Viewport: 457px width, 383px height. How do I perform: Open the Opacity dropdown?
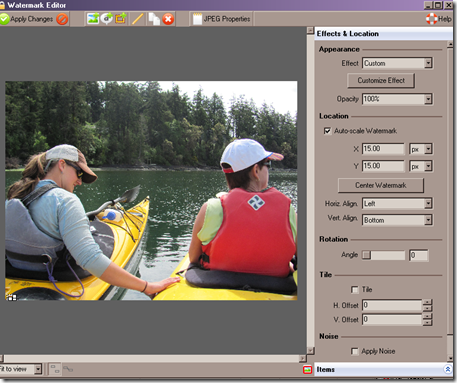click(x=397, y=99)
